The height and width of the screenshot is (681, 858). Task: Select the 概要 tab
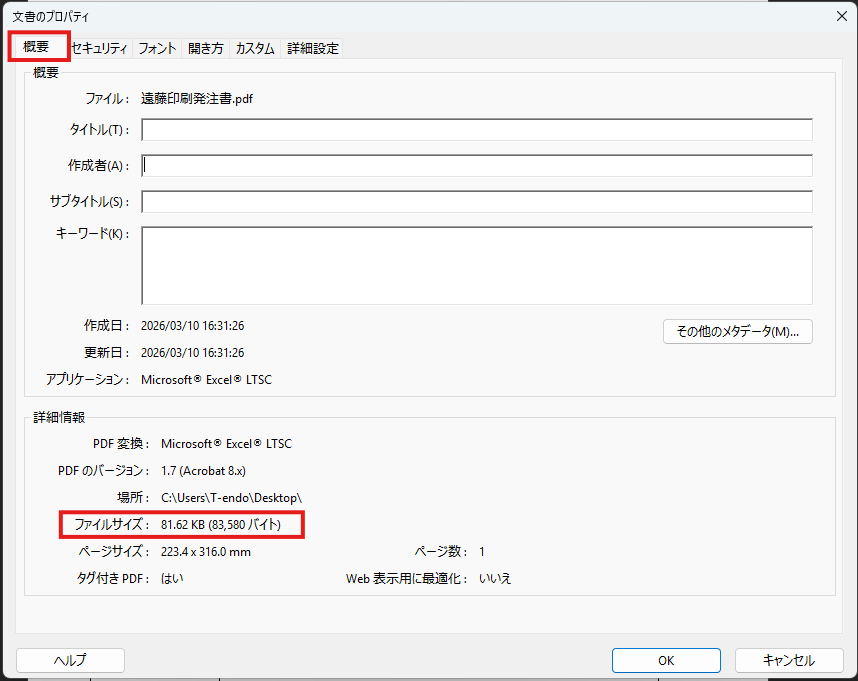(36, 47)
